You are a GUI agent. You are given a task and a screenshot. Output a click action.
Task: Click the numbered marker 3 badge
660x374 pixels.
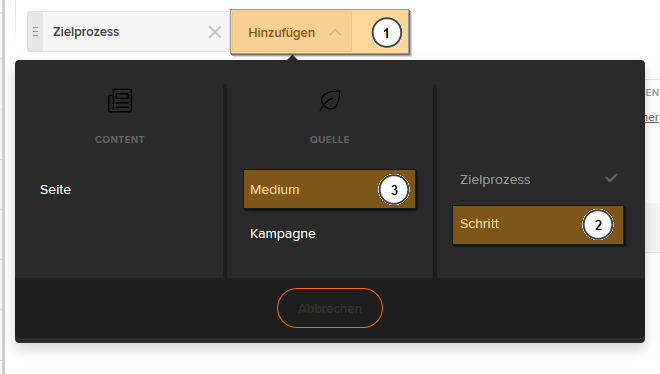394,190
